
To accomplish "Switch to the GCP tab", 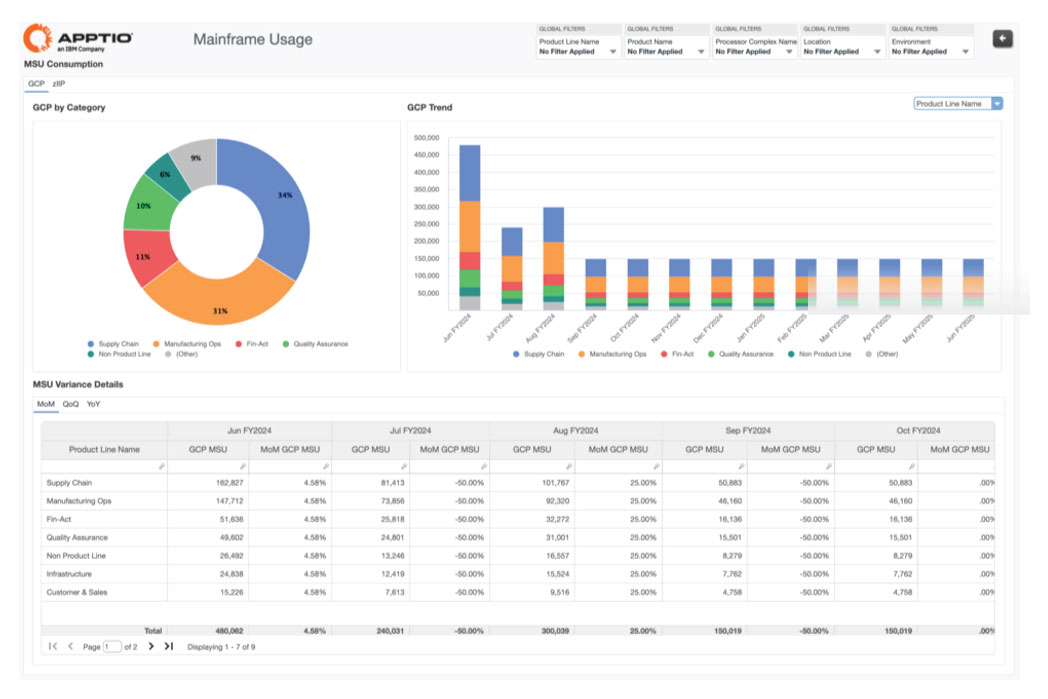I will pyautogui.click(x=36, y=84).
